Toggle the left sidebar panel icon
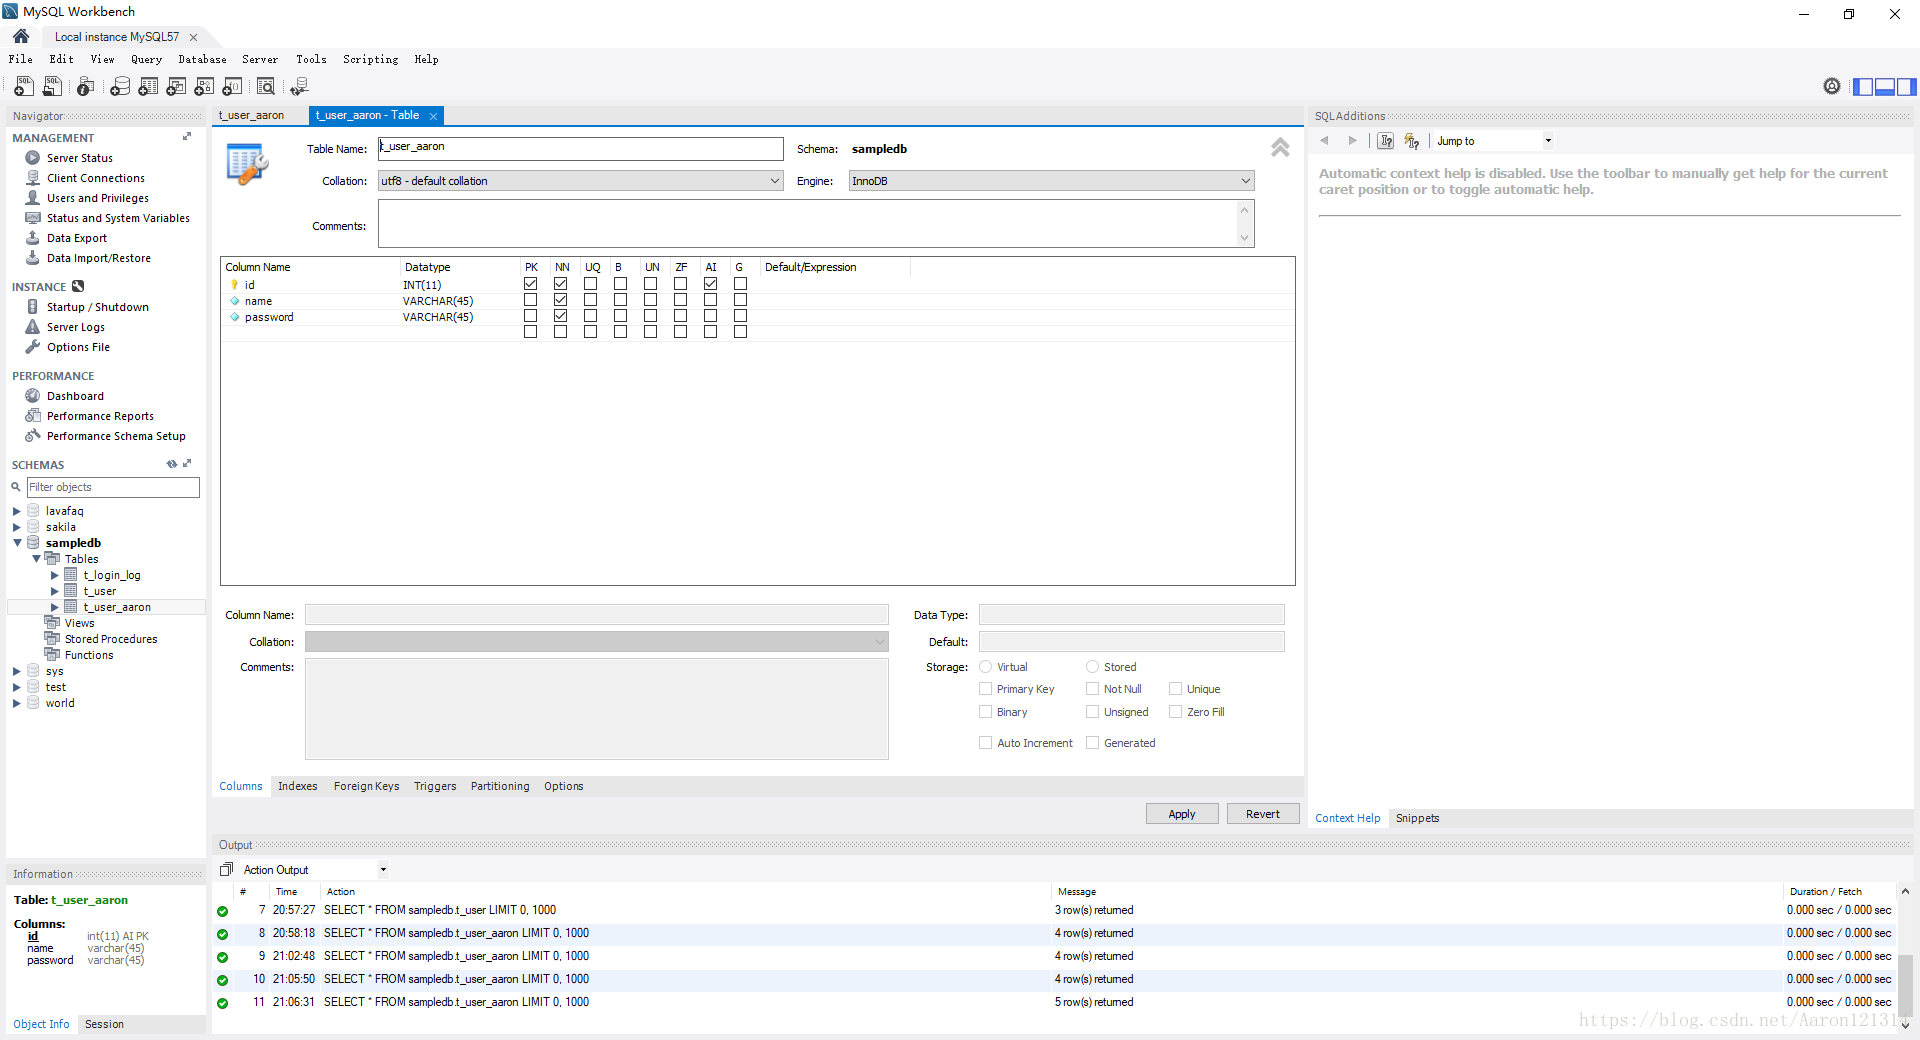The image size is (1920, 1040). pyautogui.click(x=1863, y=87)
